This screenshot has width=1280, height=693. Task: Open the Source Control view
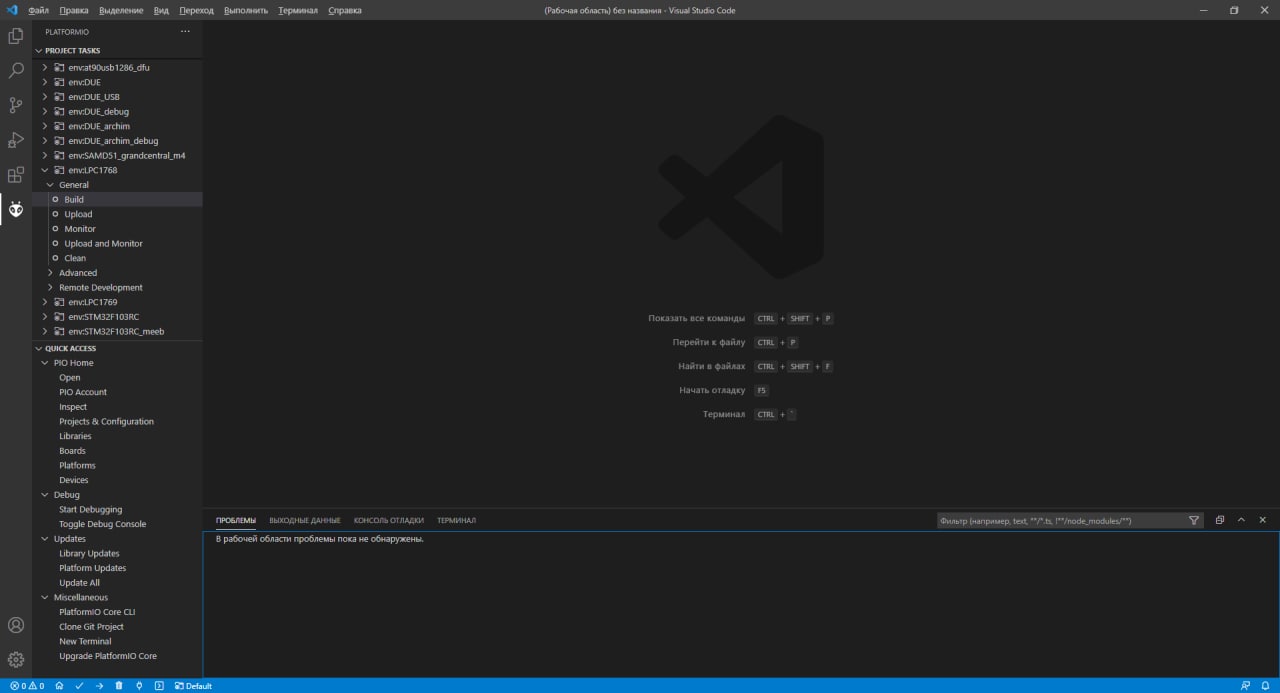16,105
